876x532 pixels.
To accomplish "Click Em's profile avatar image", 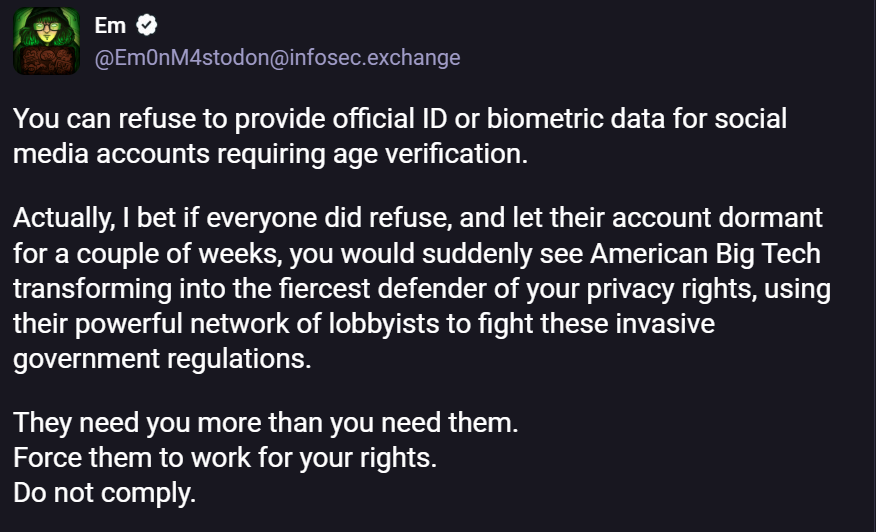I will point(46,41).
